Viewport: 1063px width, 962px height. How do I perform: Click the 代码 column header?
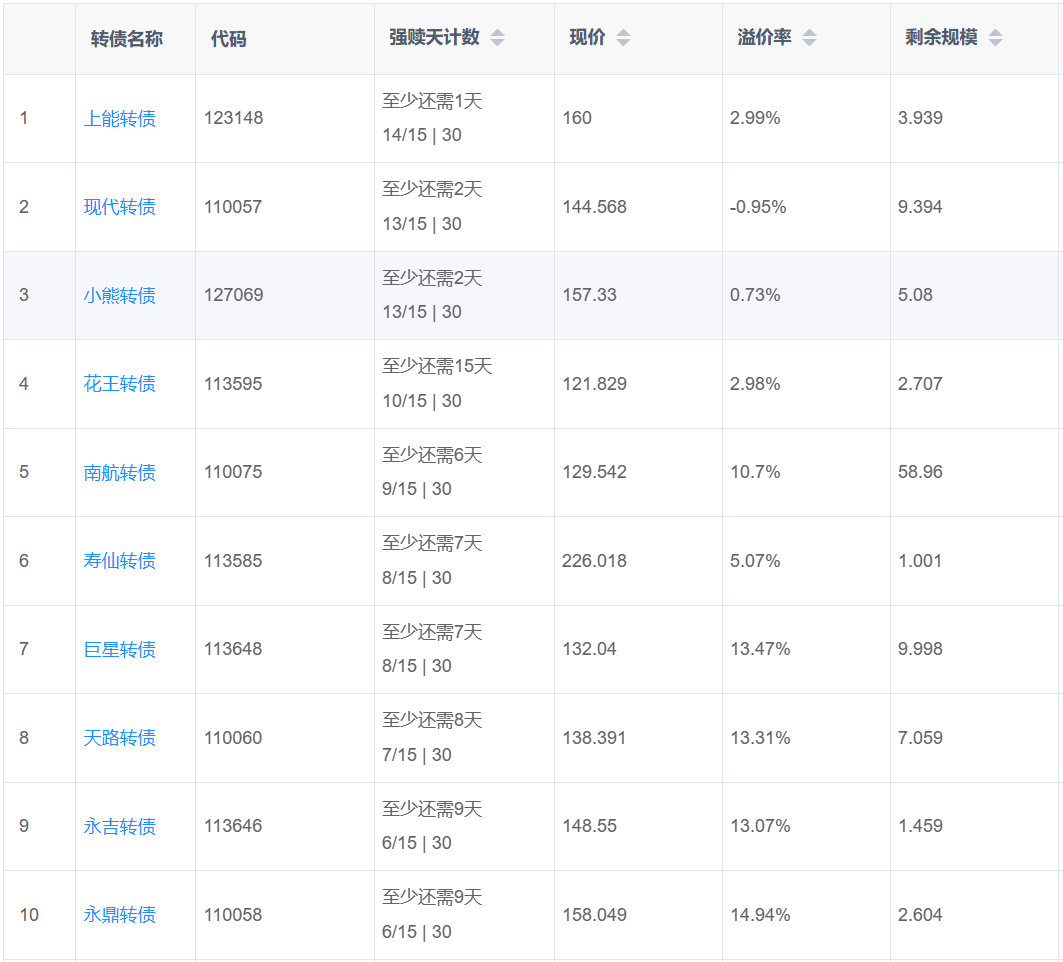(228, 39)
